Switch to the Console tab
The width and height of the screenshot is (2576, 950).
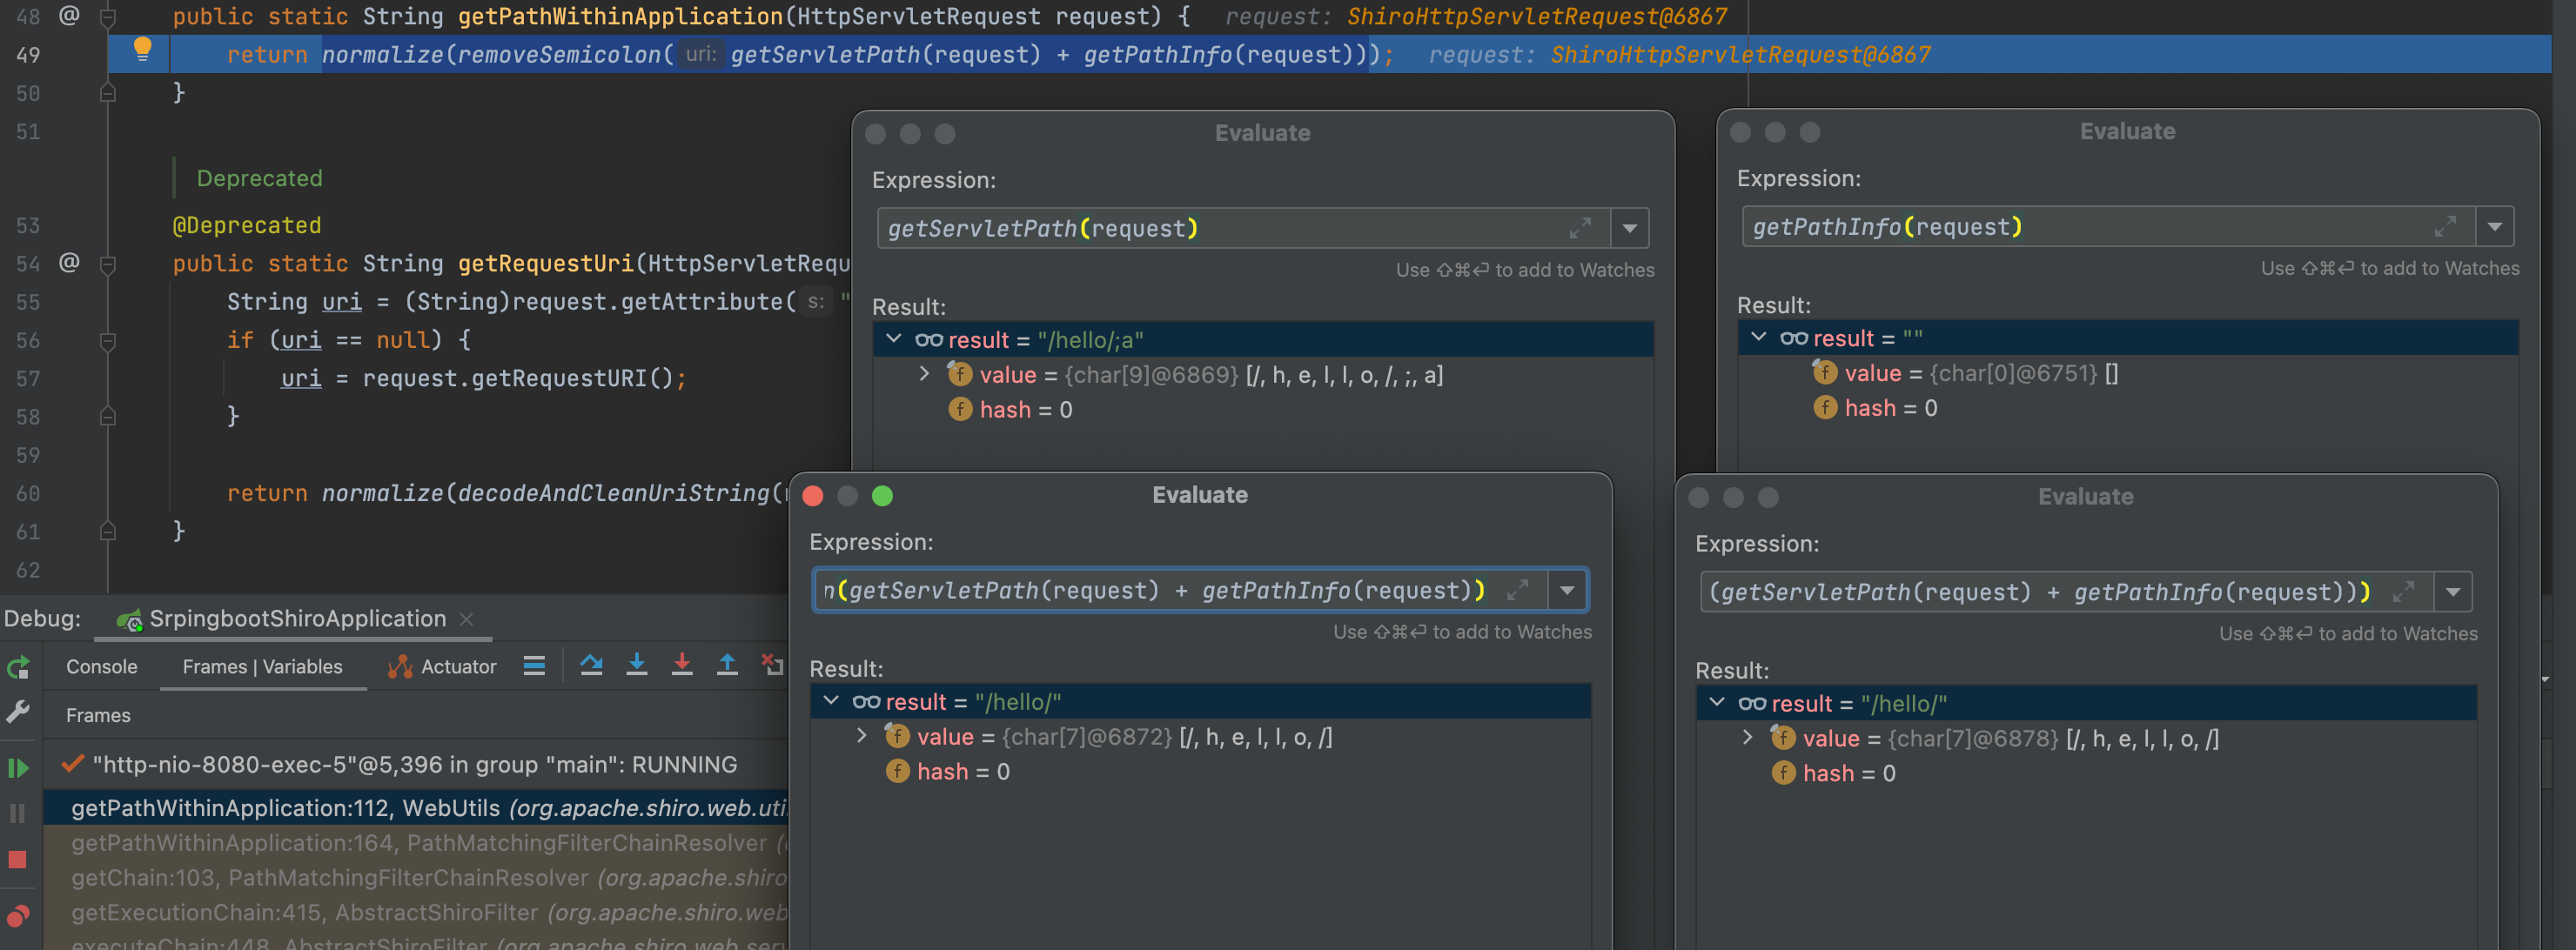(x=101, y=667)
